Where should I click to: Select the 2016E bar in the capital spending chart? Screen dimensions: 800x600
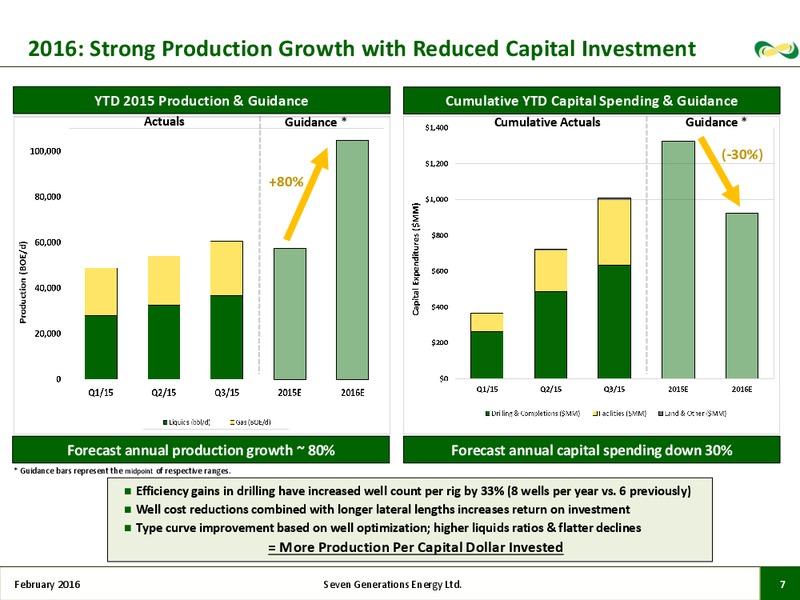tap(742, 296)
